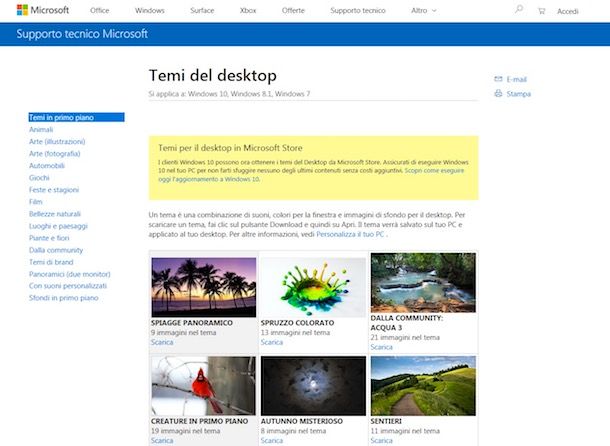Click 'Temi per il desktop in Microsoft Store' heading
This screenshot has height=446, width=610.
(230, 148)
